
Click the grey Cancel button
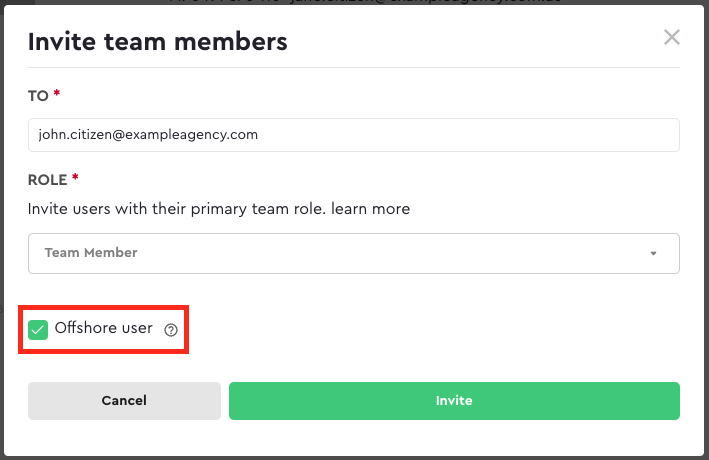click(x=124, y=401)
